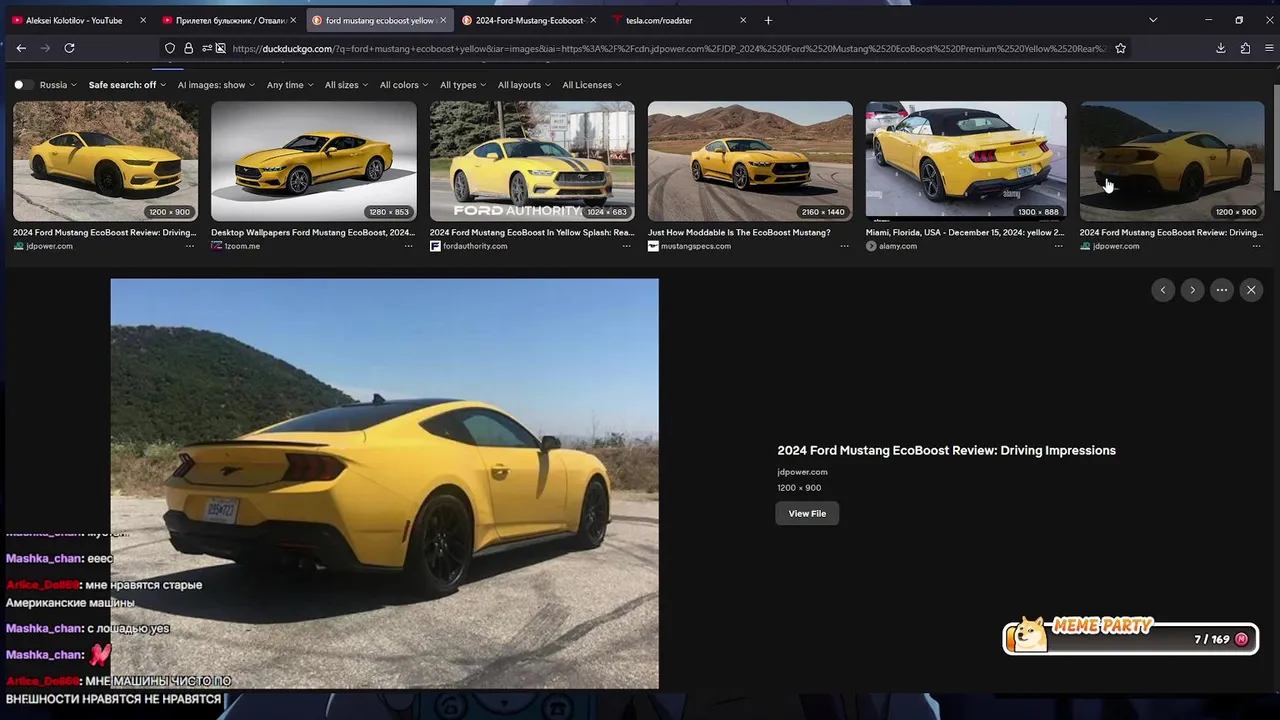
Task: Open the Firefox hamburger menu
Action: click(1270, 48)
